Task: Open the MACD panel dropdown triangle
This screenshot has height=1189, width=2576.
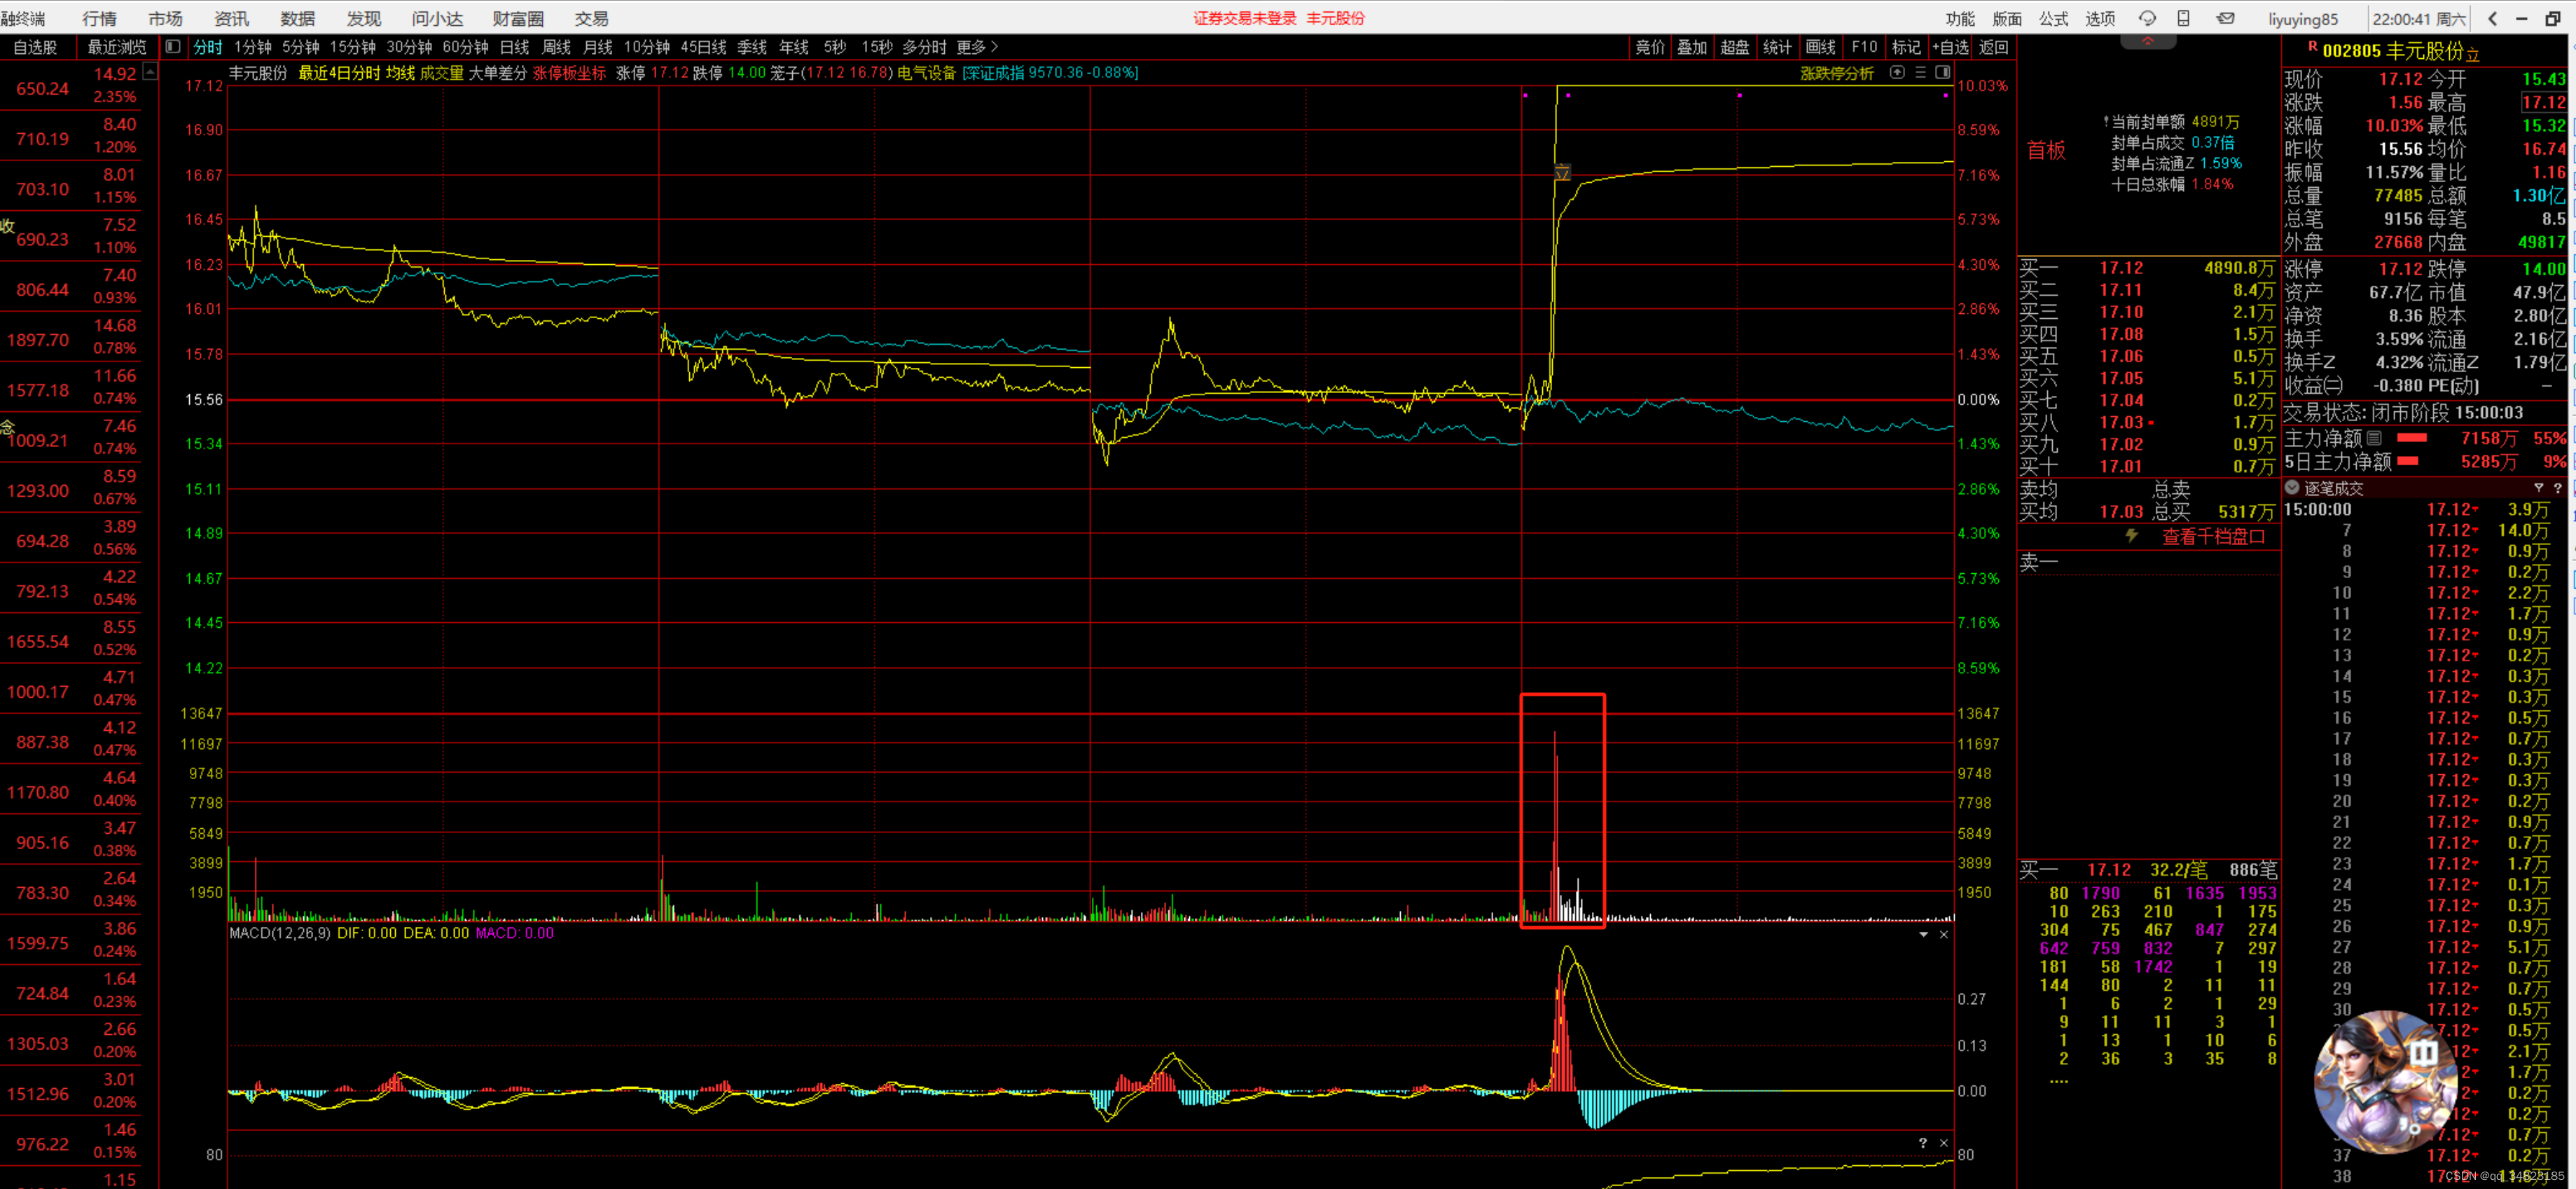Action: click(x=1923, y=934)
